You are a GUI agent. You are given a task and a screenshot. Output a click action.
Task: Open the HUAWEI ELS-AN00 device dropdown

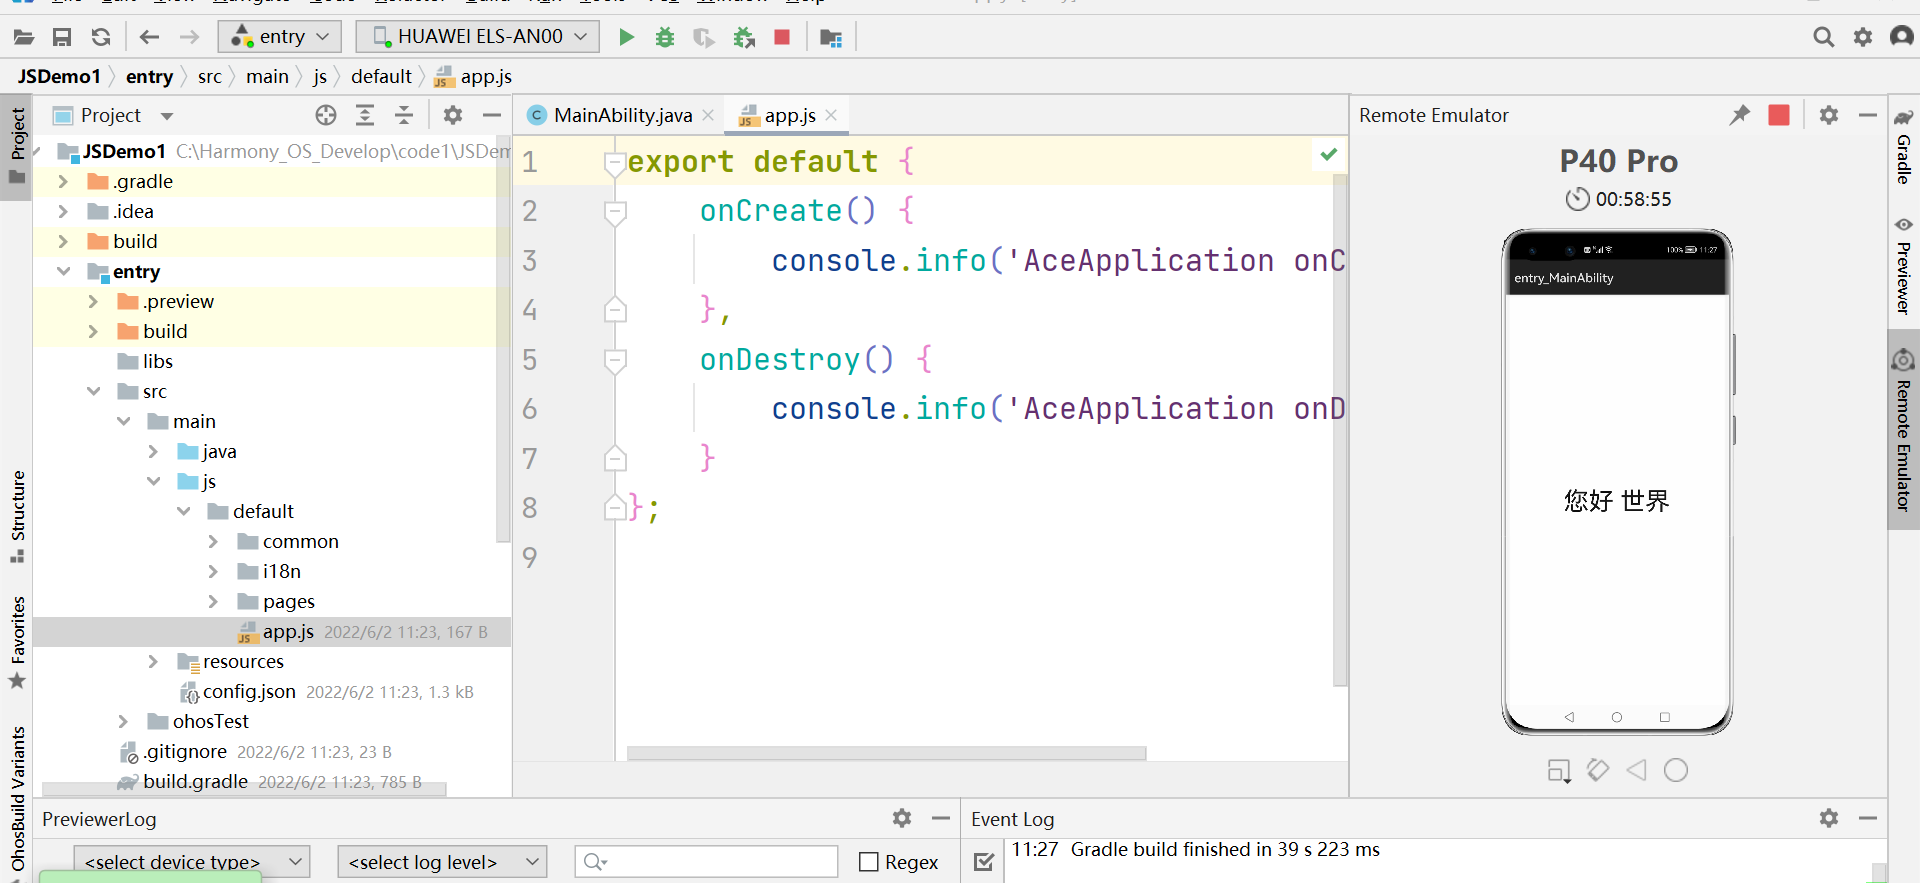(478, 37)
